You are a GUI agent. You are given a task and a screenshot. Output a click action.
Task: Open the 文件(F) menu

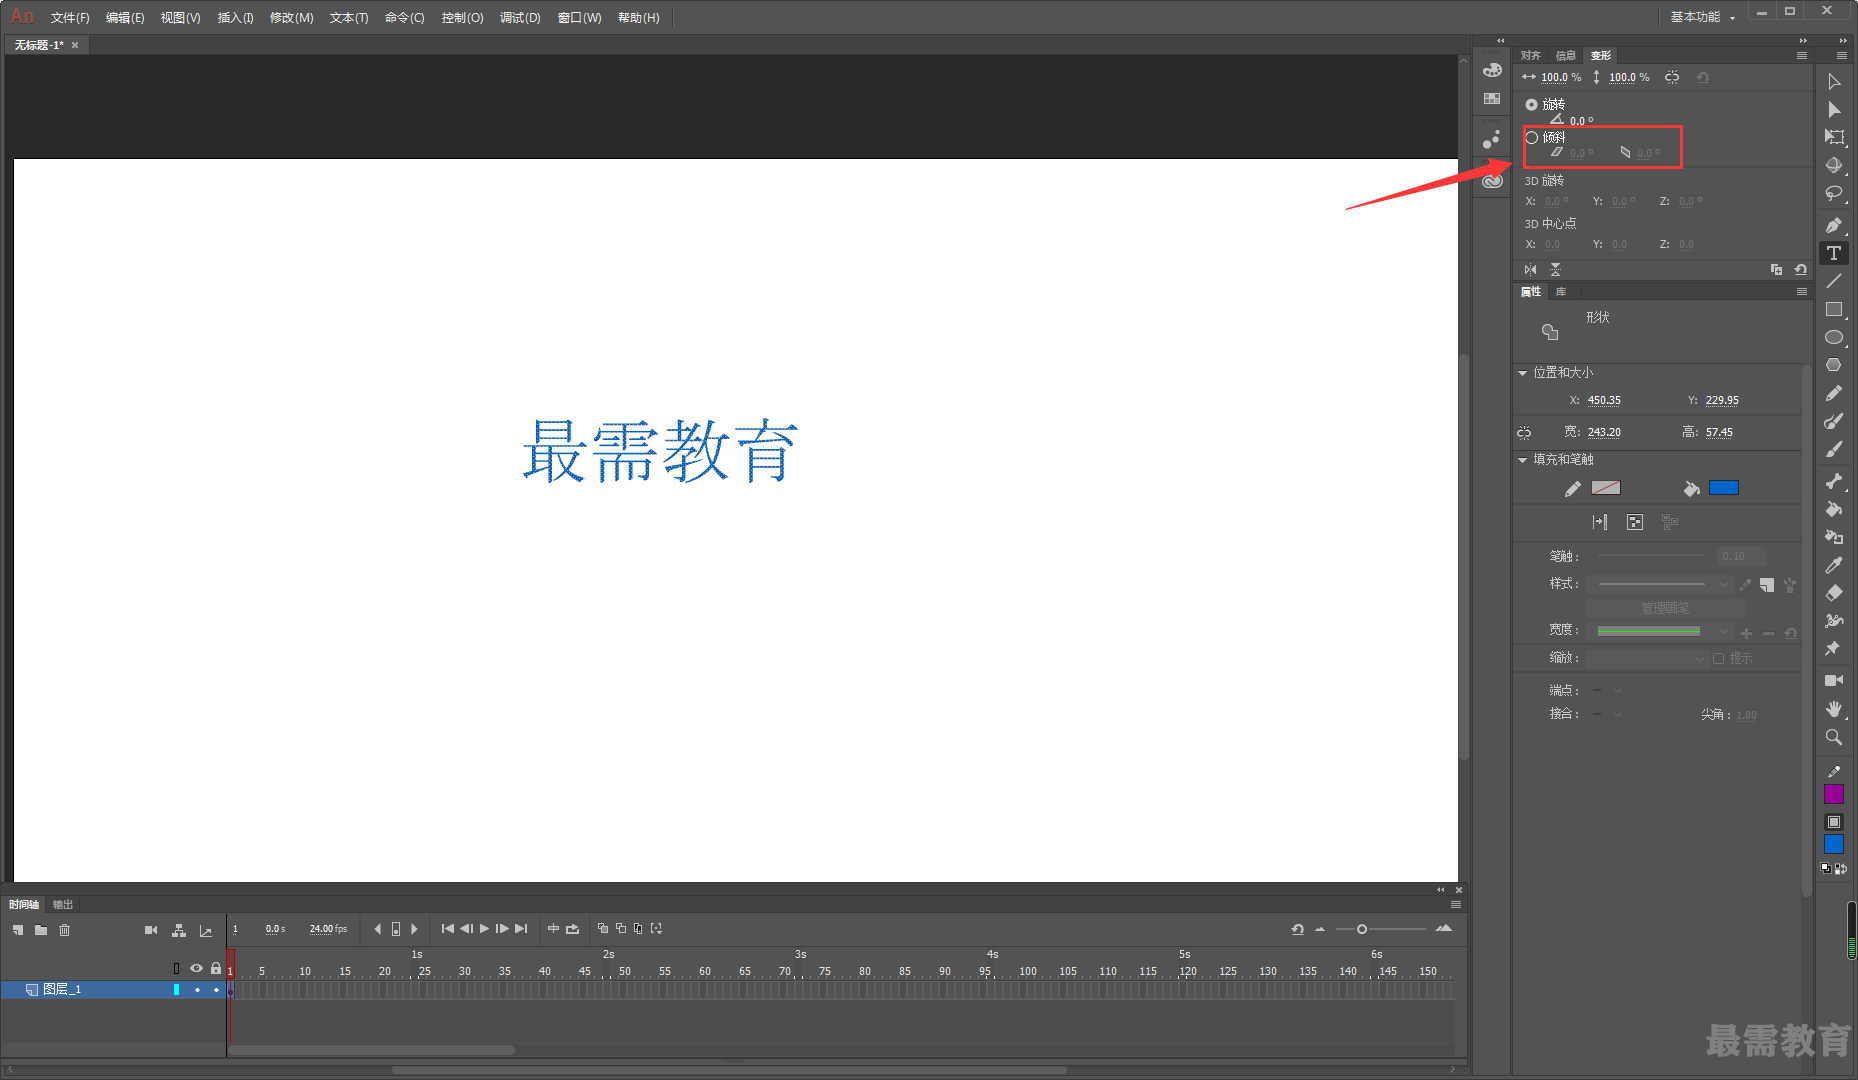tap(70, 17)
